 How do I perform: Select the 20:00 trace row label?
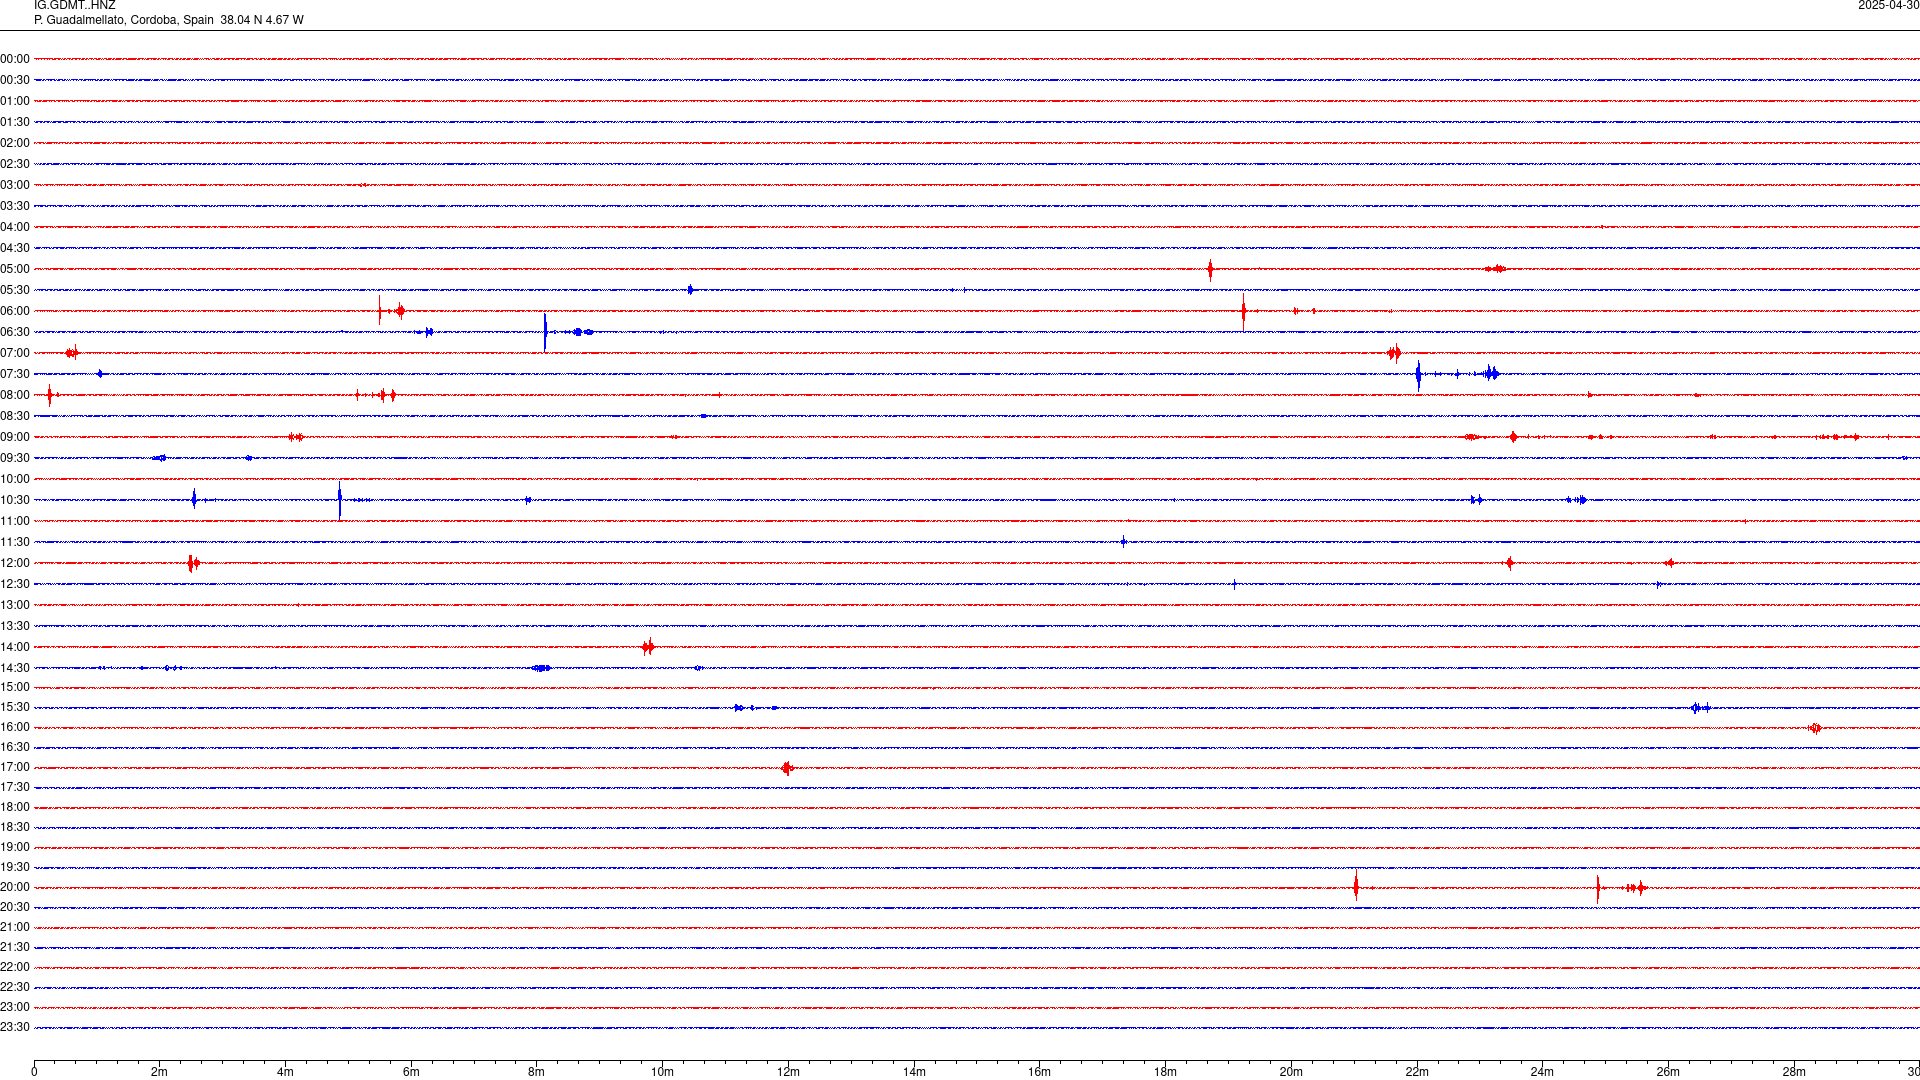coord(15,887)
